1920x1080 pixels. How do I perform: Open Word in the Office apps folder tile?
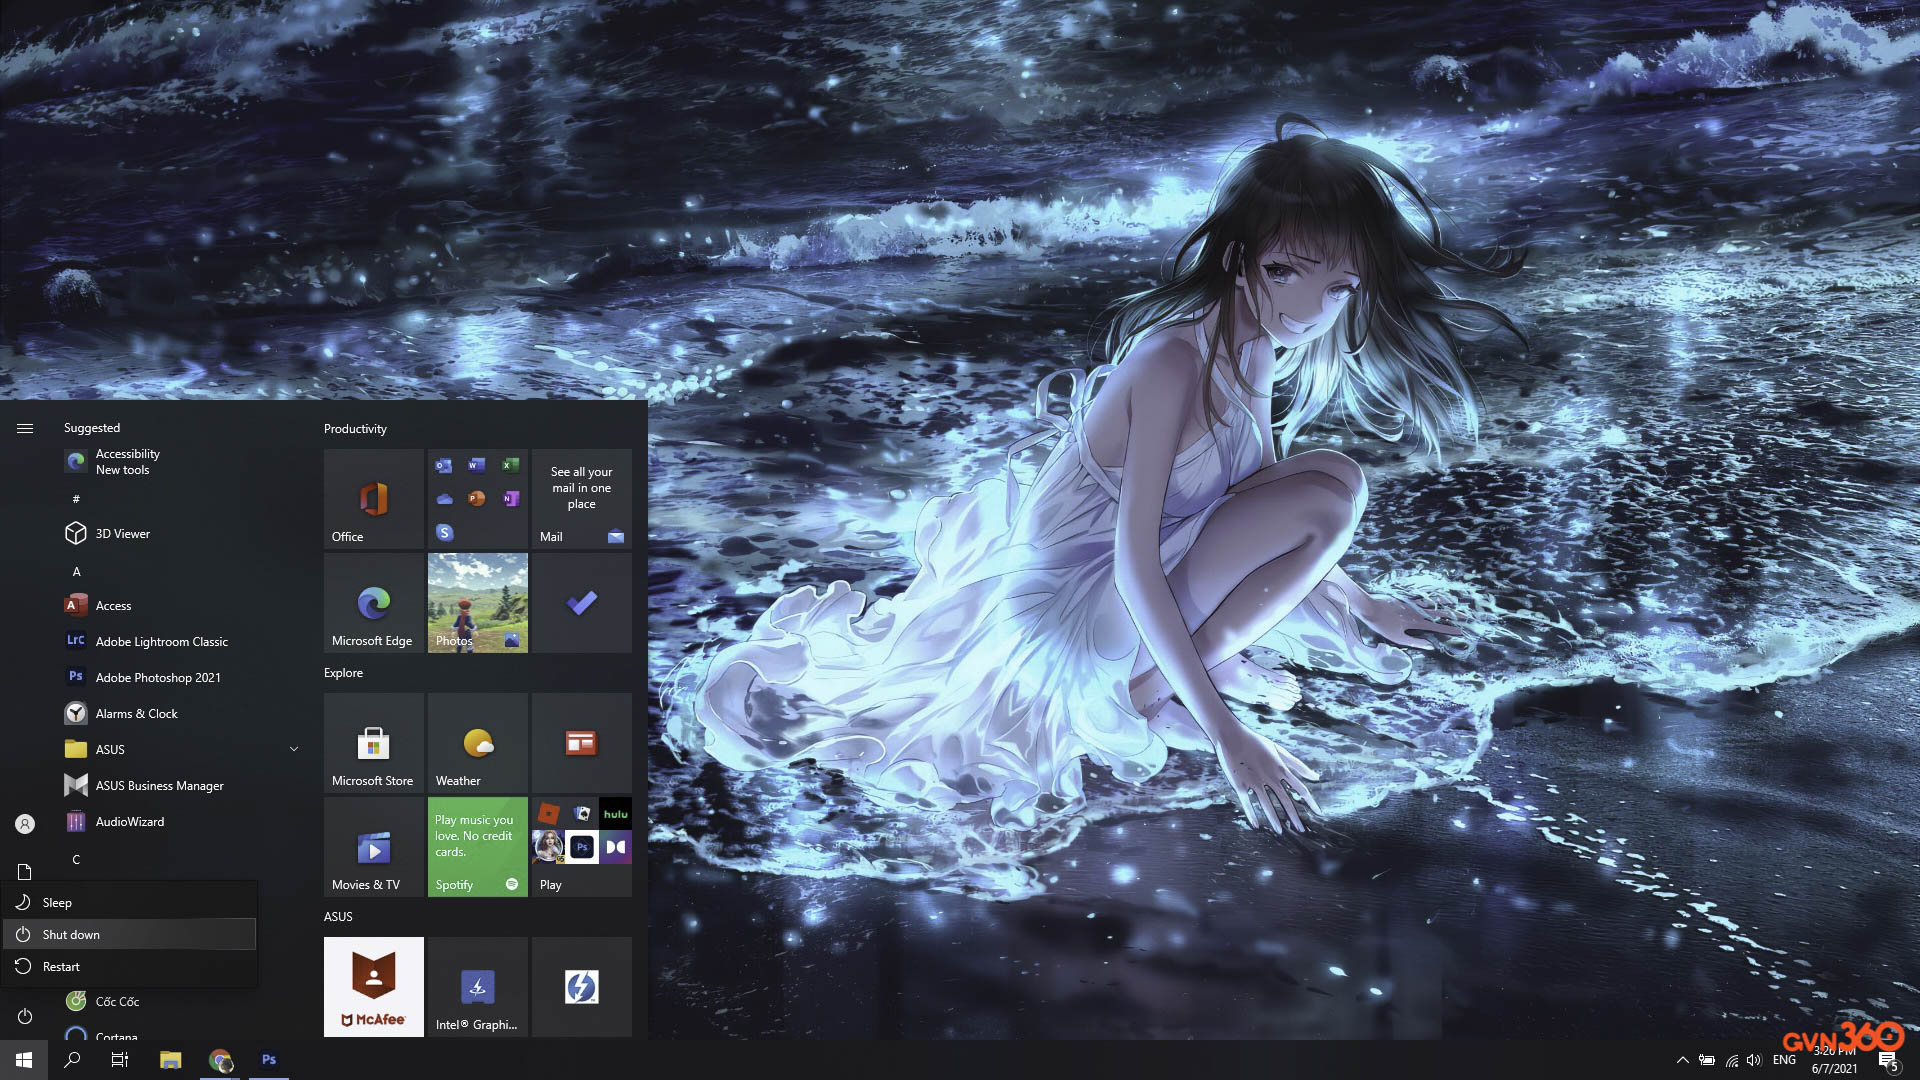pos(477,465)
